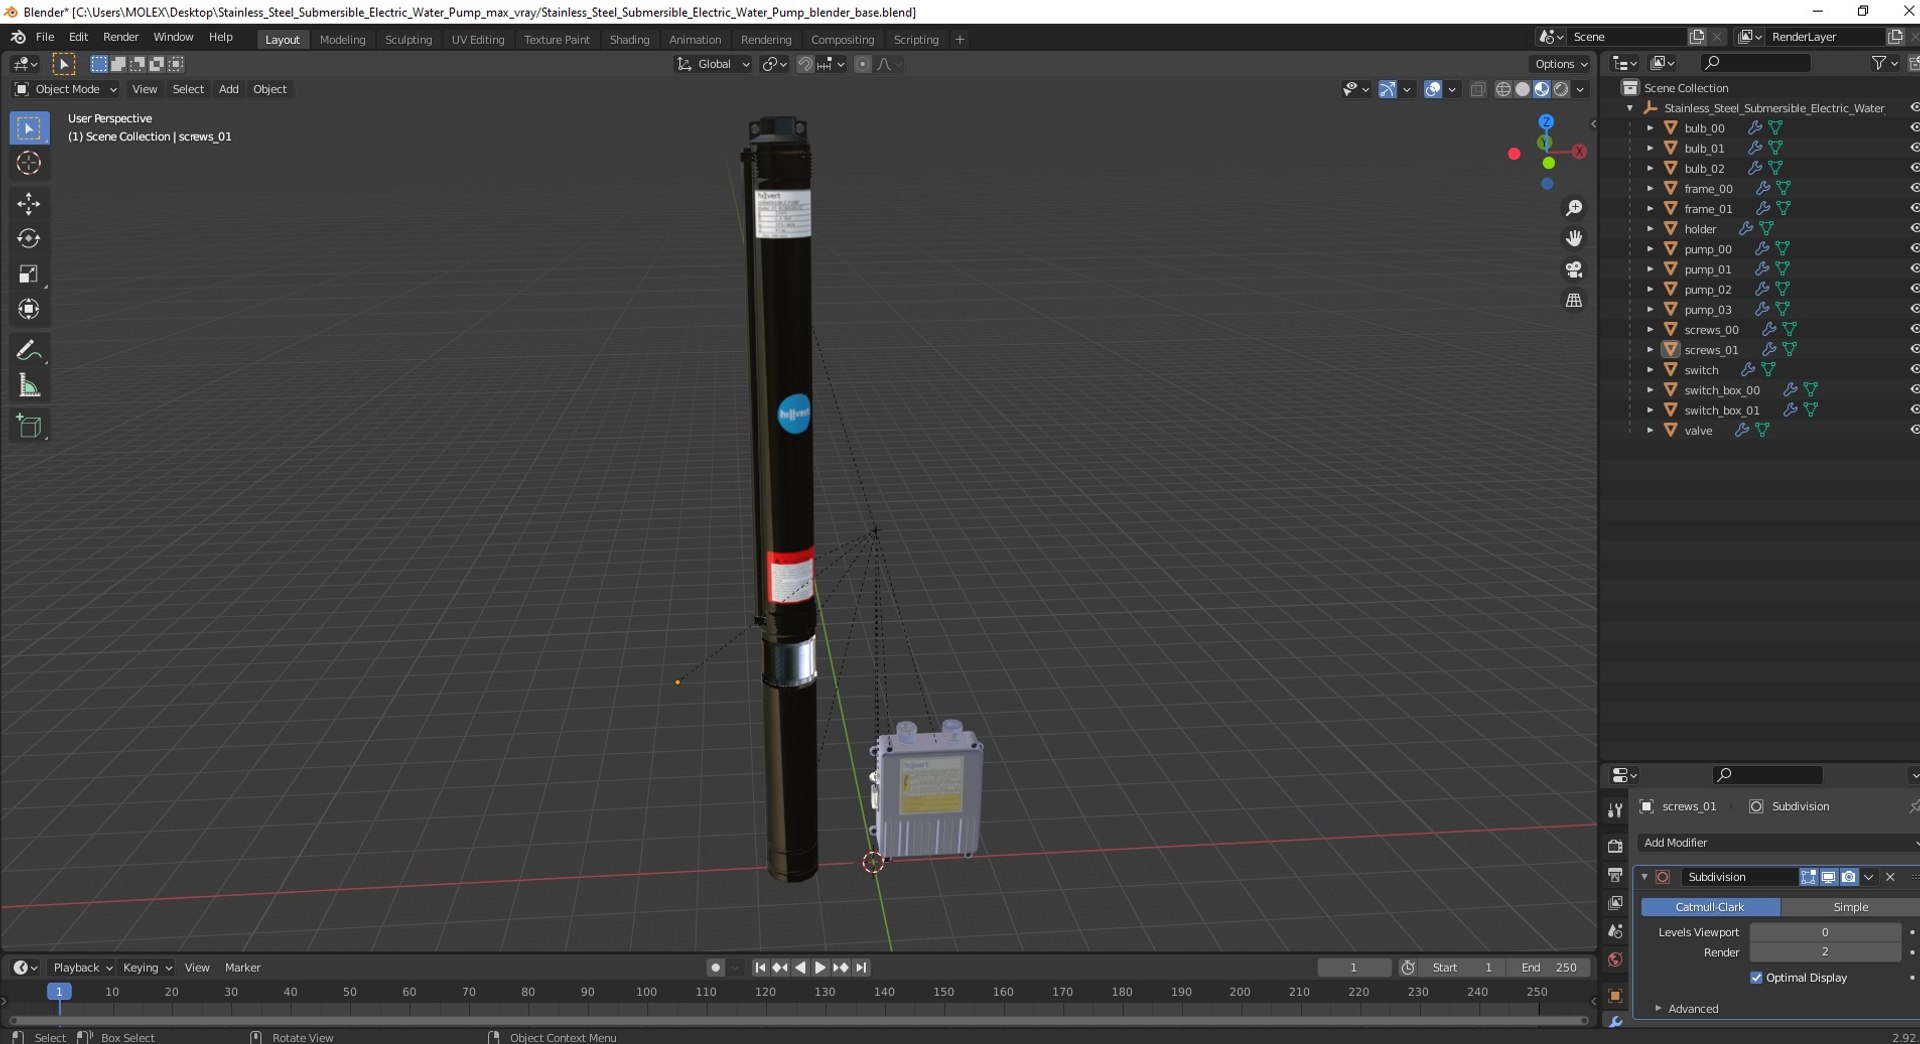The height and width of the screenshot is (1044, 1920).
Task: Toggle X-ray display
Action: tap(1478, 90)
